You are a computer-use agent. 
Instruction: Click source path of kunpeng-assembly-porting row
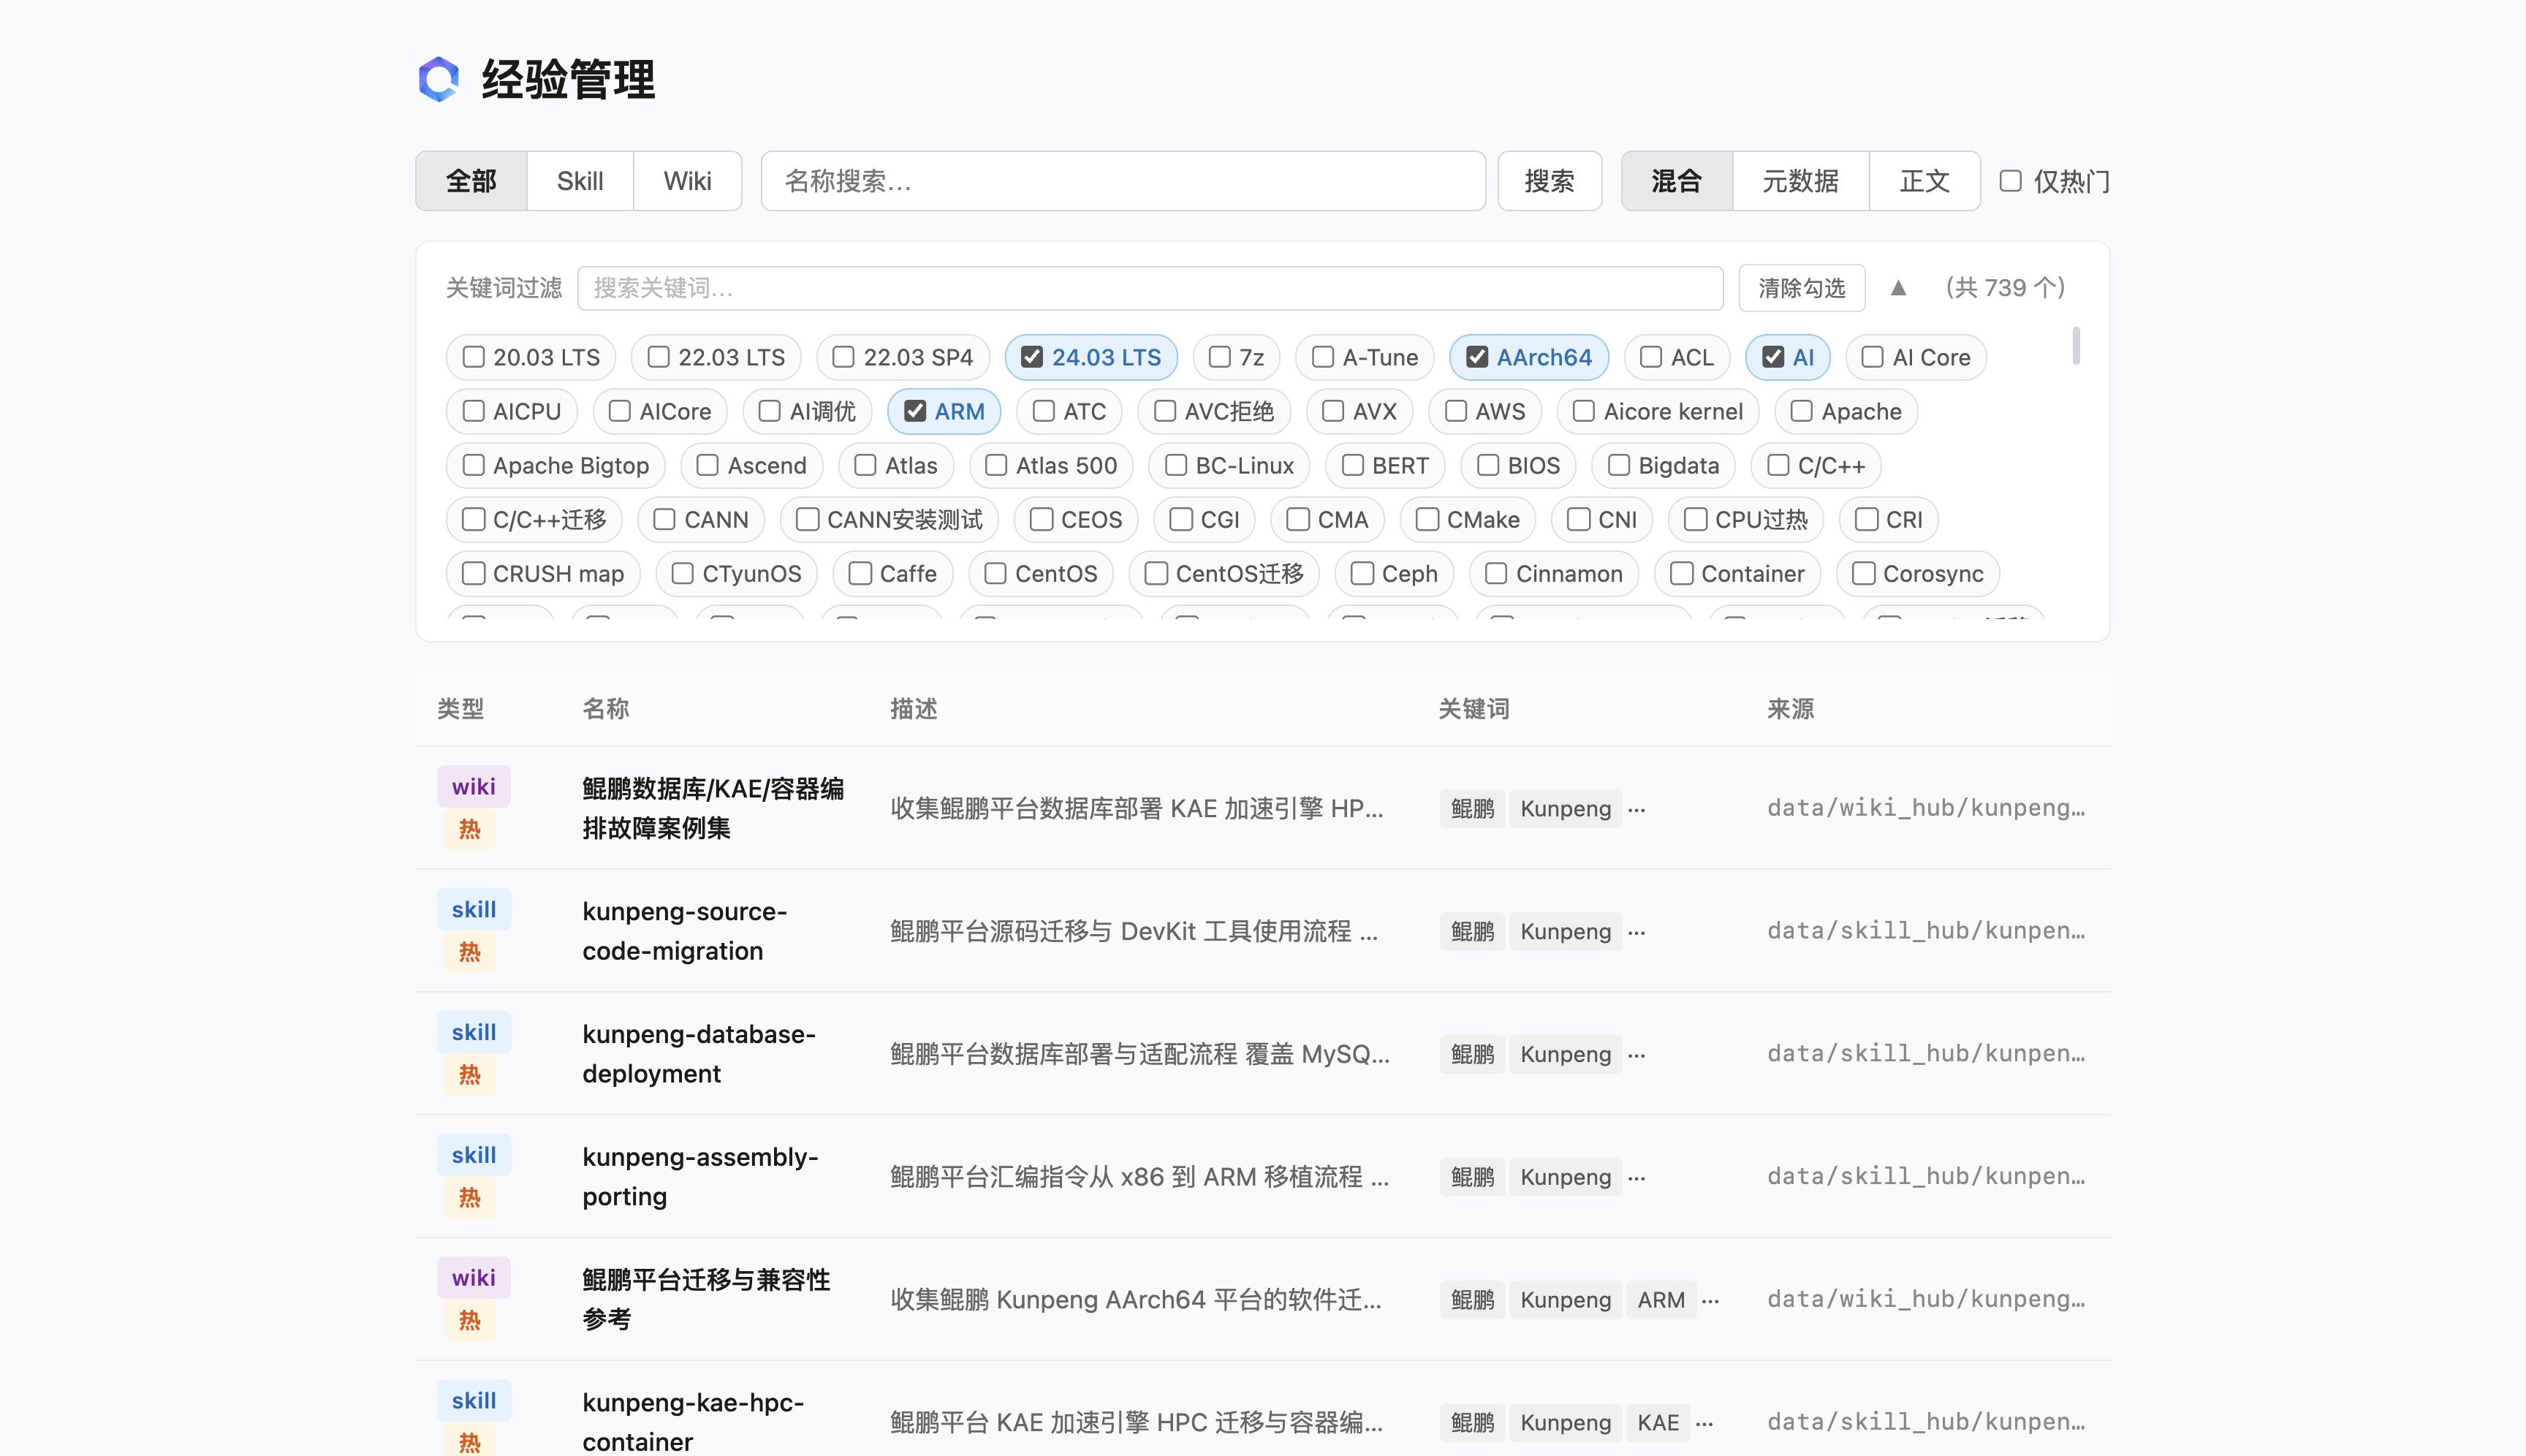tap(1926, 1176)
